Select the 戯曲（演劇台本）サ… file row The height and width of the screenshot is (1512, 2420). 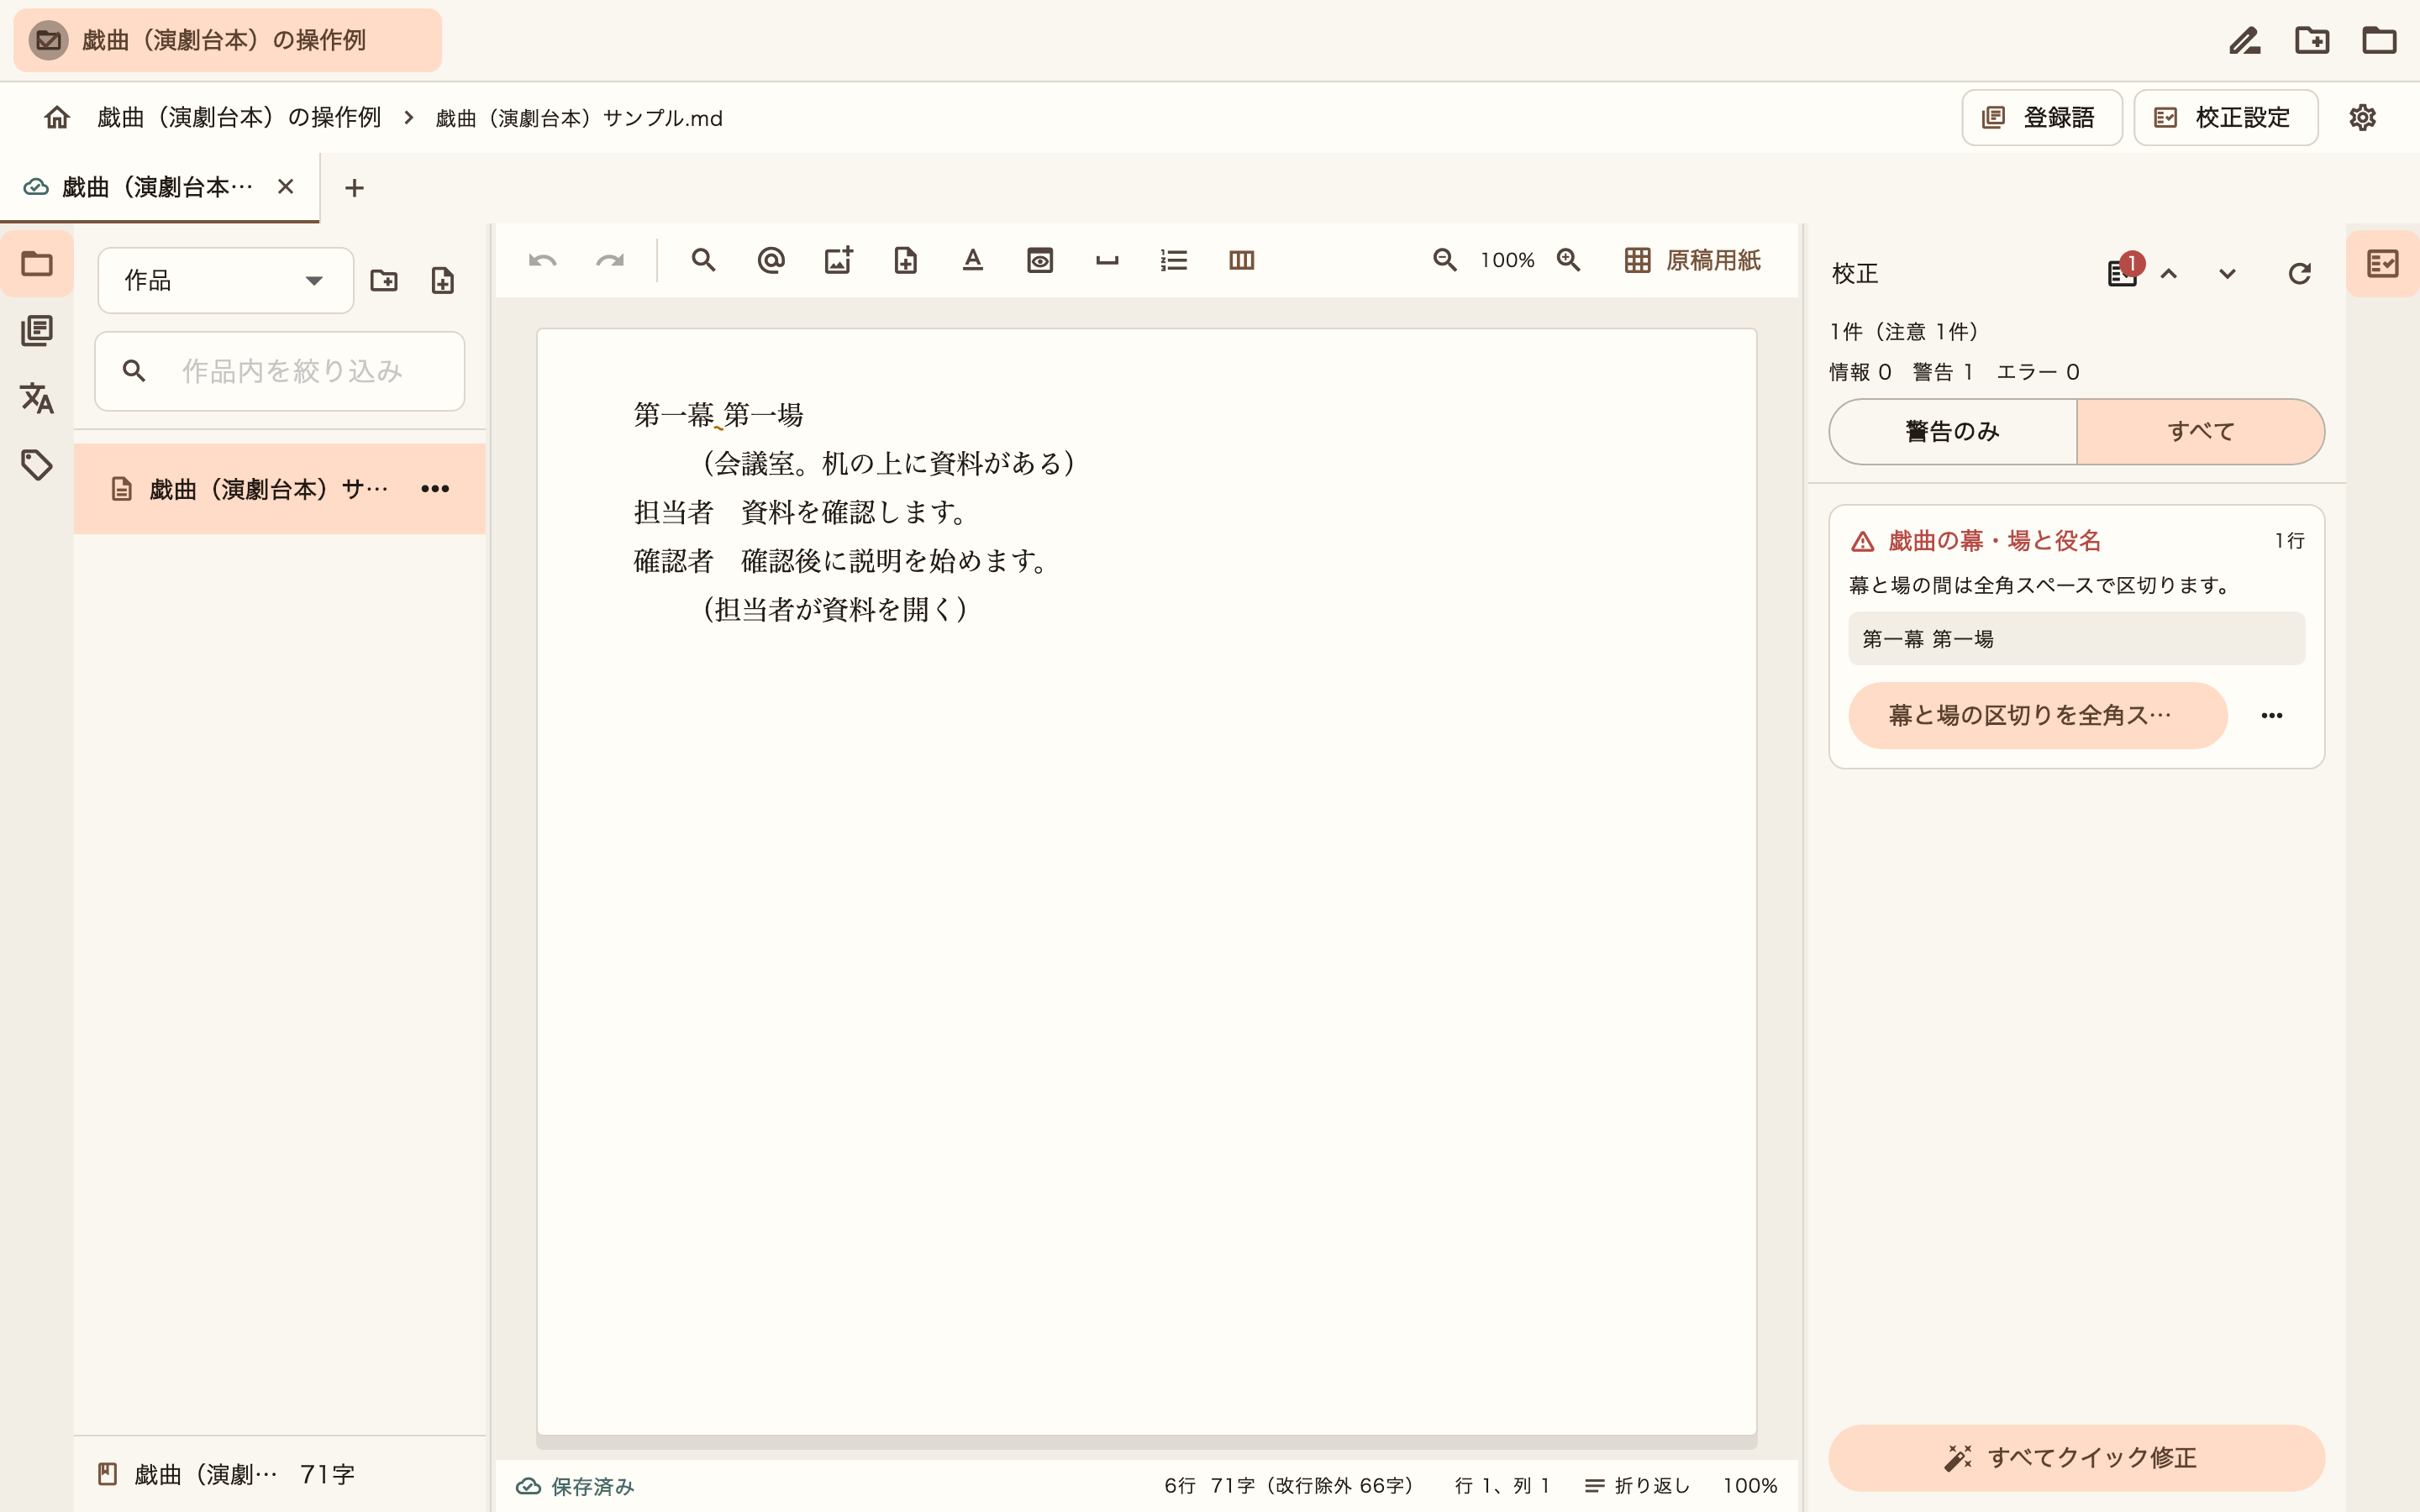click(x=280, y=489)
